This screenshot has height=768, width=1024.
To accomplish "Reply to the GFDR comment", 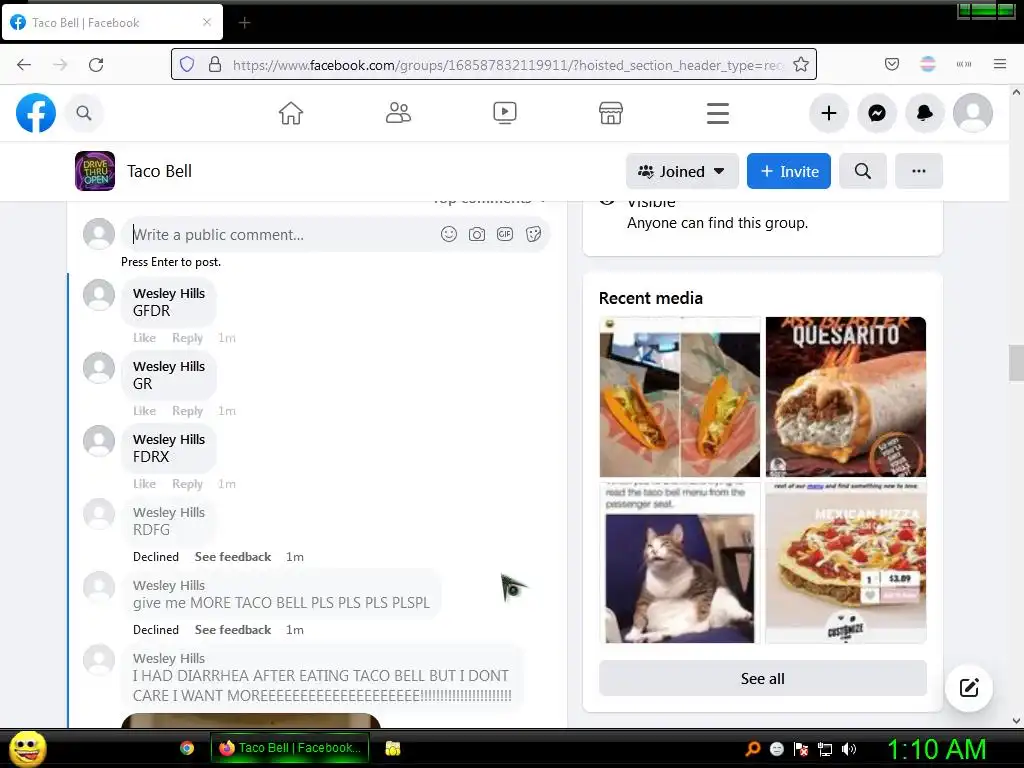I will tap(187, 338).
